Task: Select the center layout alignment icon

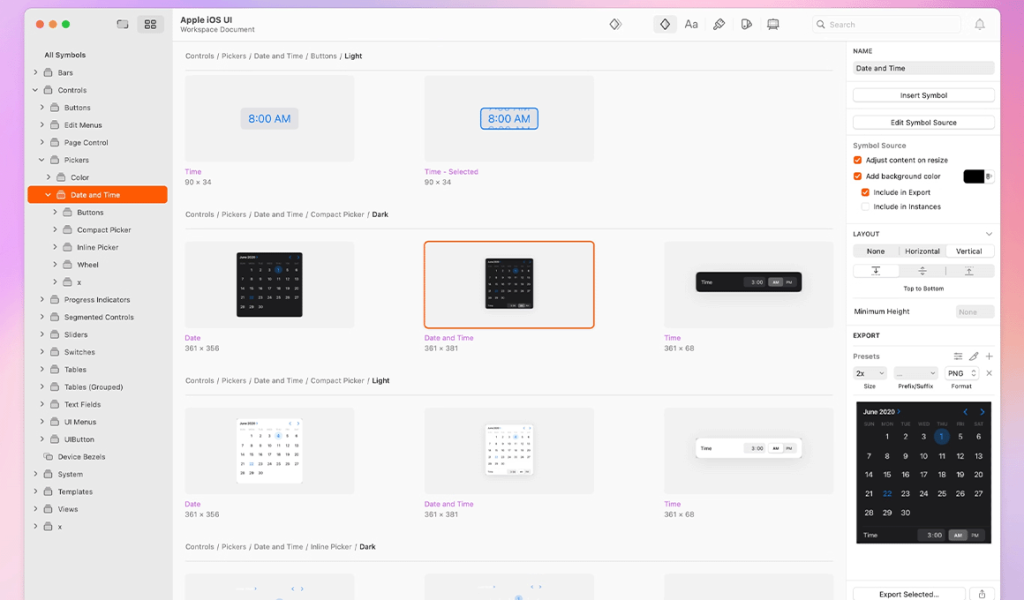Action: pyautogui.click(x=922, y=271)
